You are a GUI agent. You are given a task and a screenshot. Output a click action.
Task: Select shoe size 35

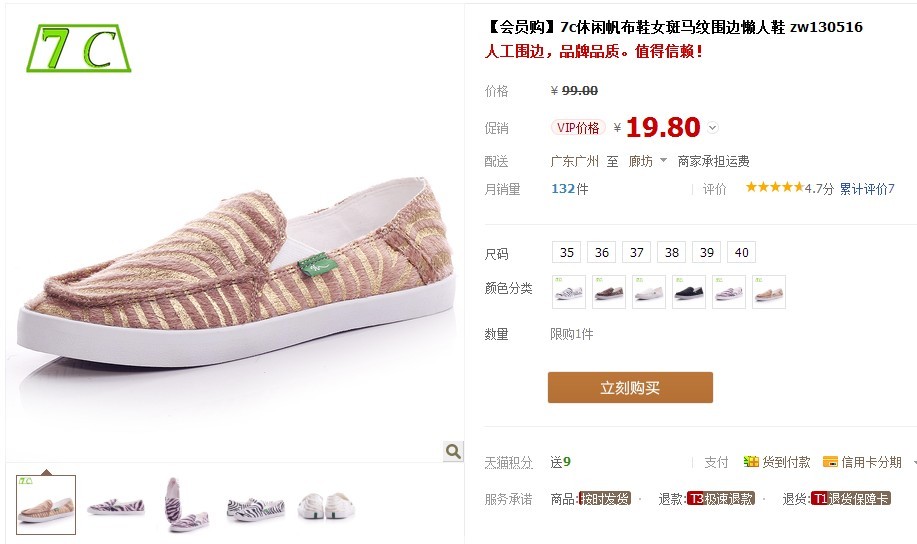click(x=567, y=252)
